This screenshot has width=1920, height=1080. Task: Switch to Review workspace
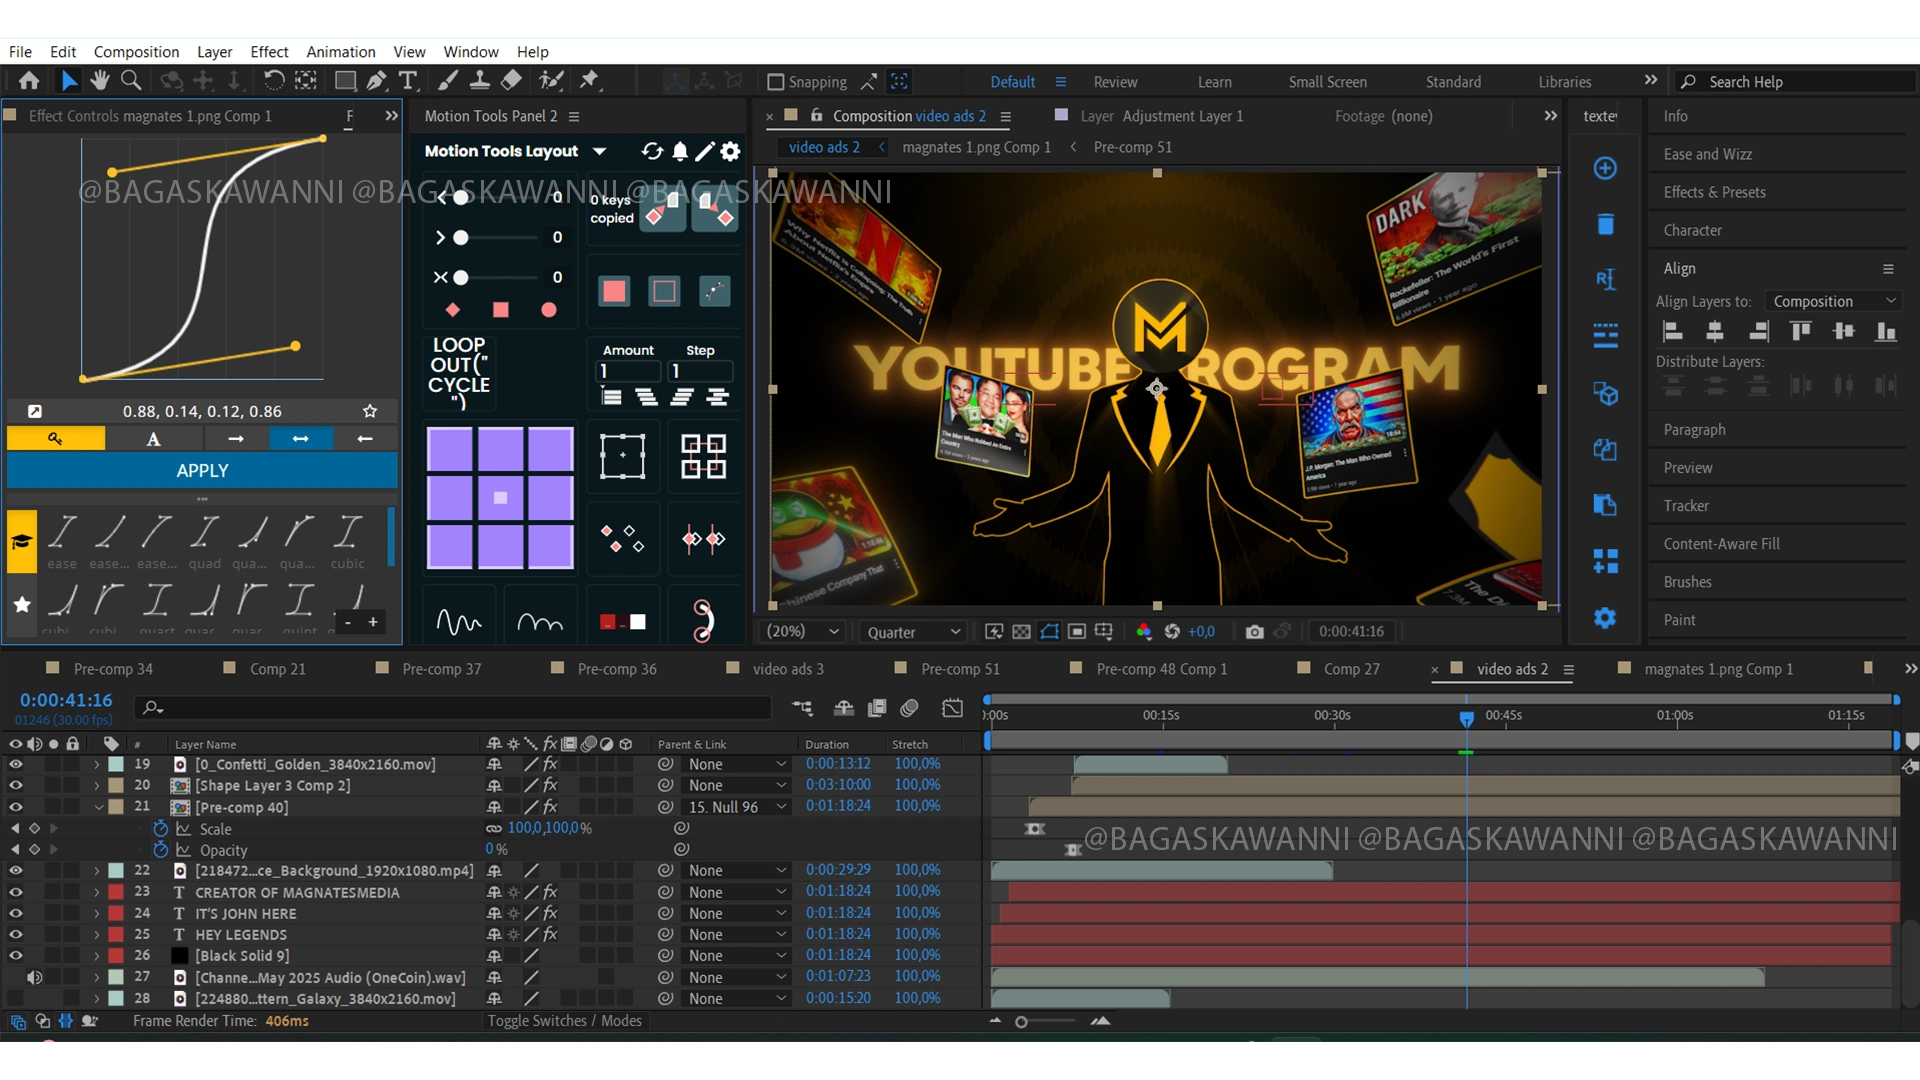tap(1115, 82)
